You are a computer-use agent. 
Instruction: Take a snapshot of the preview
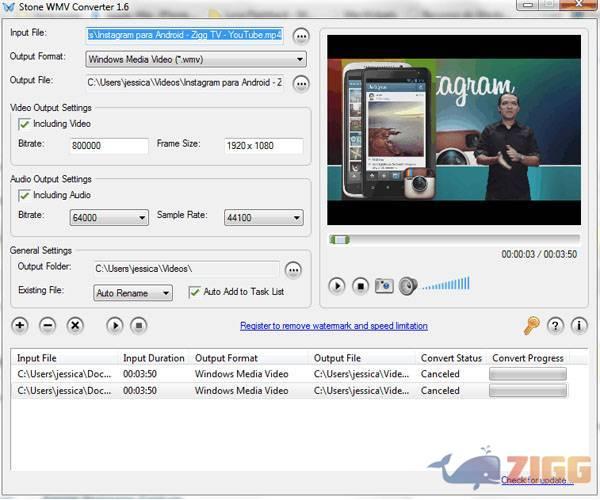(x=384, y=286)
